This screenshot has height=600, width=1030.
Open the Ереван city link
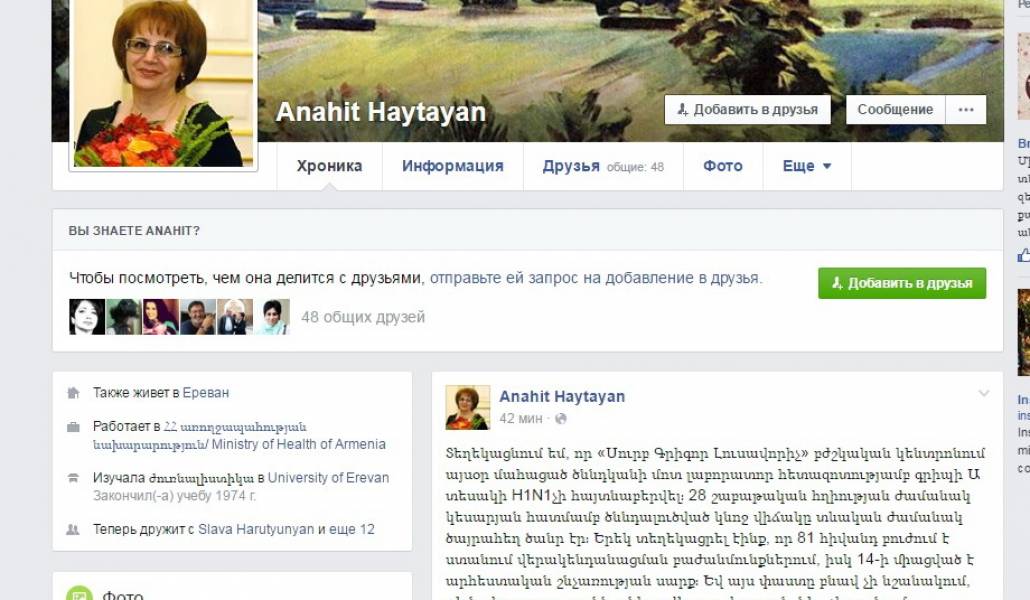tap(206, 393)
